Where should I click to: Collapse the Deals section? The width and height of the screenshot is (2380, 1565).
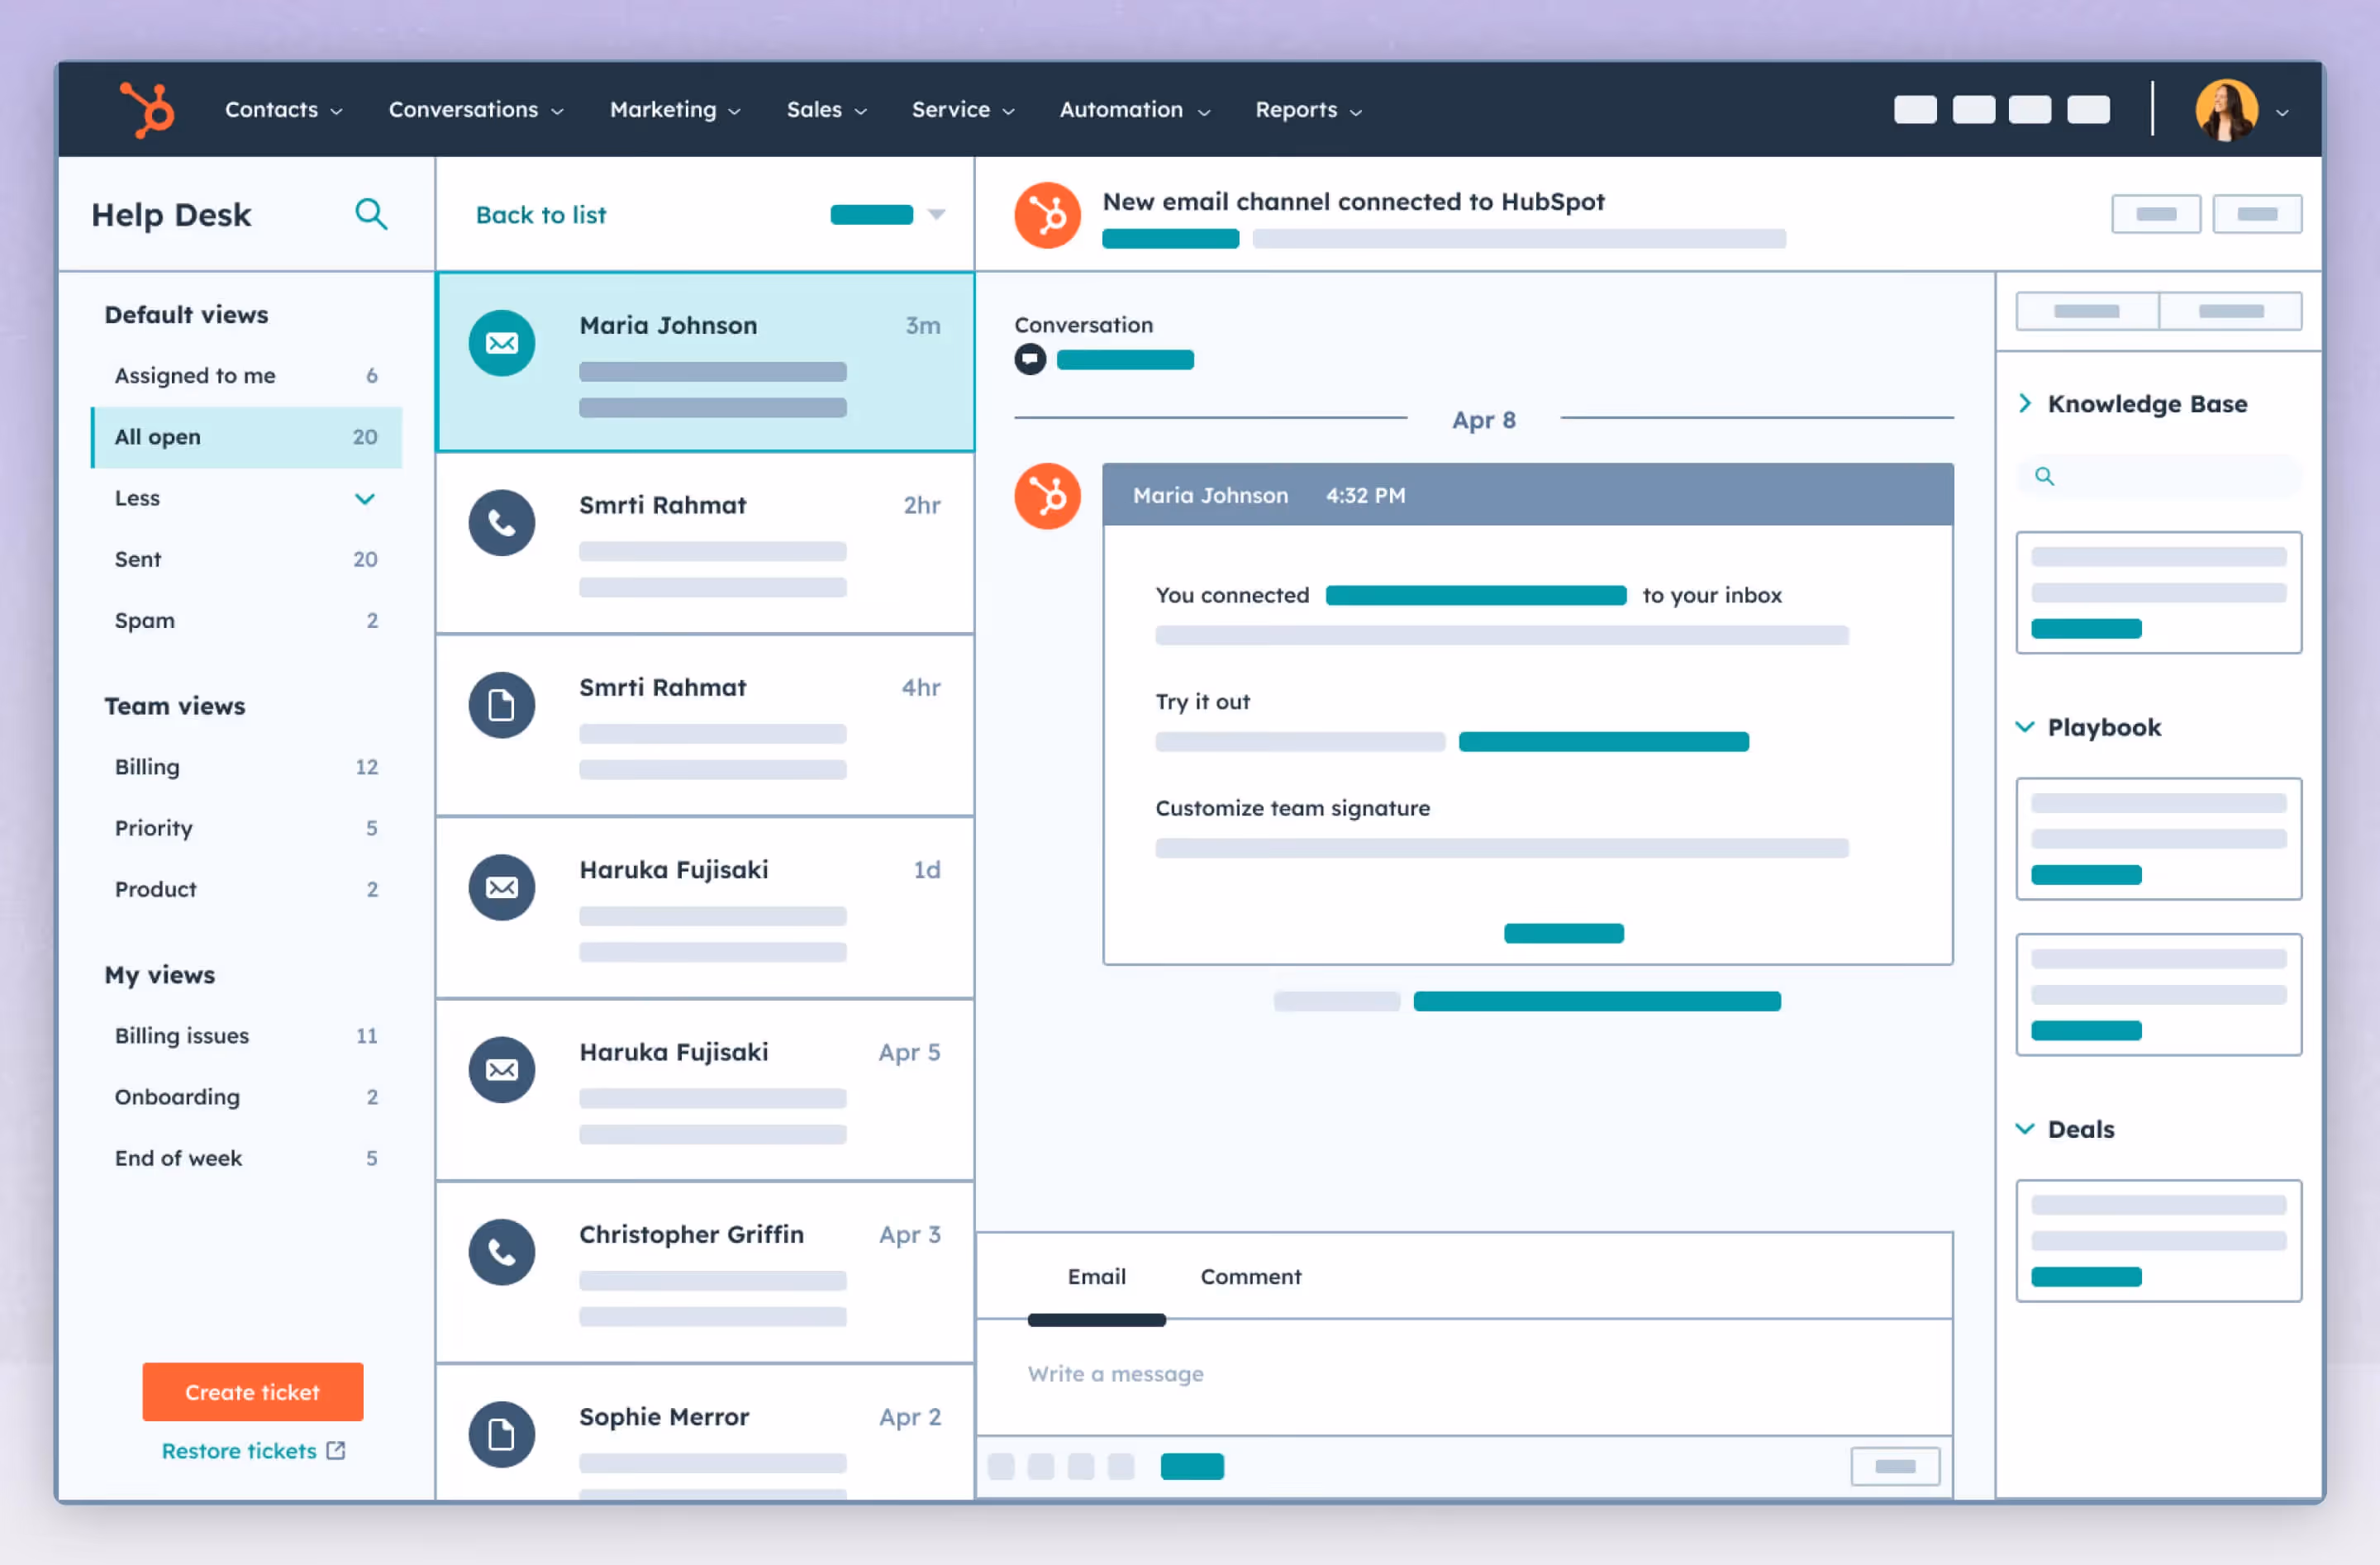pyautogui.click(x=2025, y=1129)
